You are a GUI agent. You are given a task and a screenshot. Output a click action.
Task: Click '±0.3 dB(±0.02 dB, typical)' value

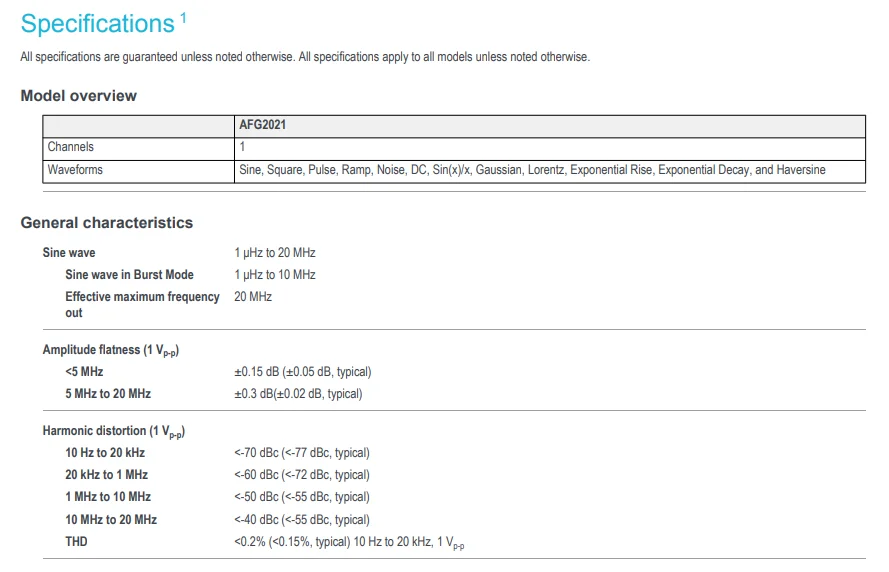pyautogui.click(x=298, y=394)
